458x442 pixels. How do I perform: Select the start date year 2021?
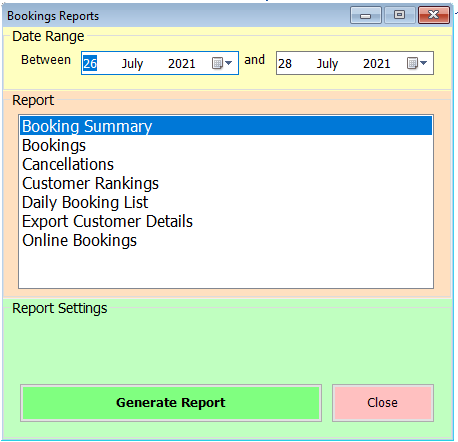[x=182, y=63]
